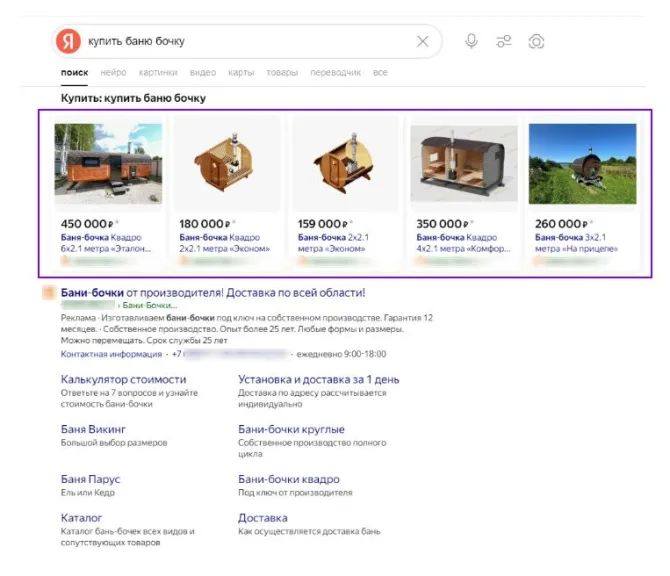
Task: Click the Yandex logo icon
Action: (x=68, y=41)
